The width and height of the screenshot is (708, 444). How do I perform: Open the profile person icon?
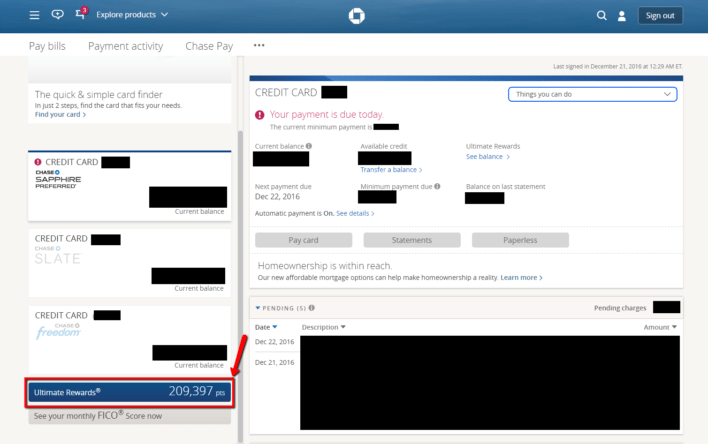[622, 16]
